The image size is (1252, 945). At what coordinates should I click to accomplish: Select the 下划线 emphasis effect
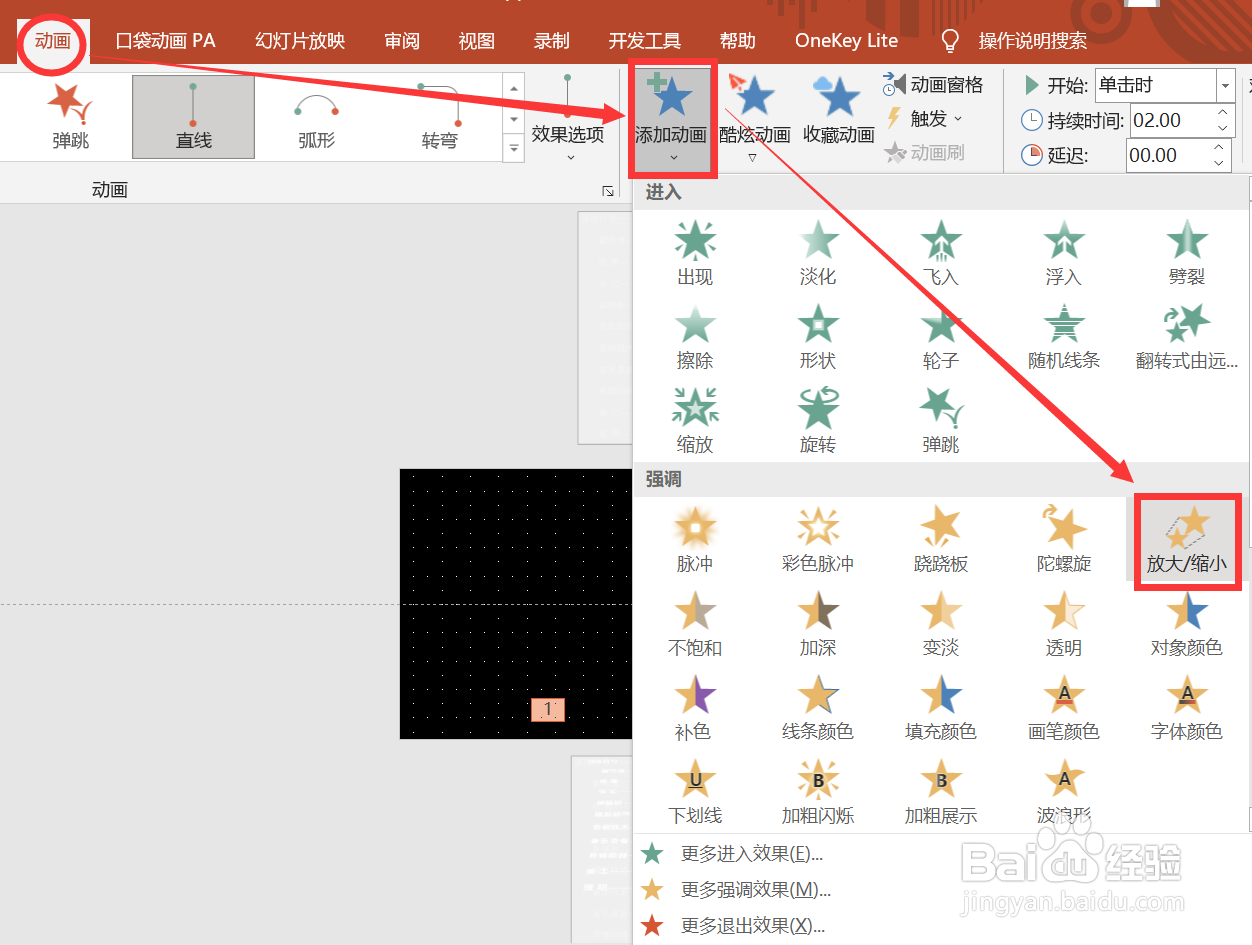point(695,793)
